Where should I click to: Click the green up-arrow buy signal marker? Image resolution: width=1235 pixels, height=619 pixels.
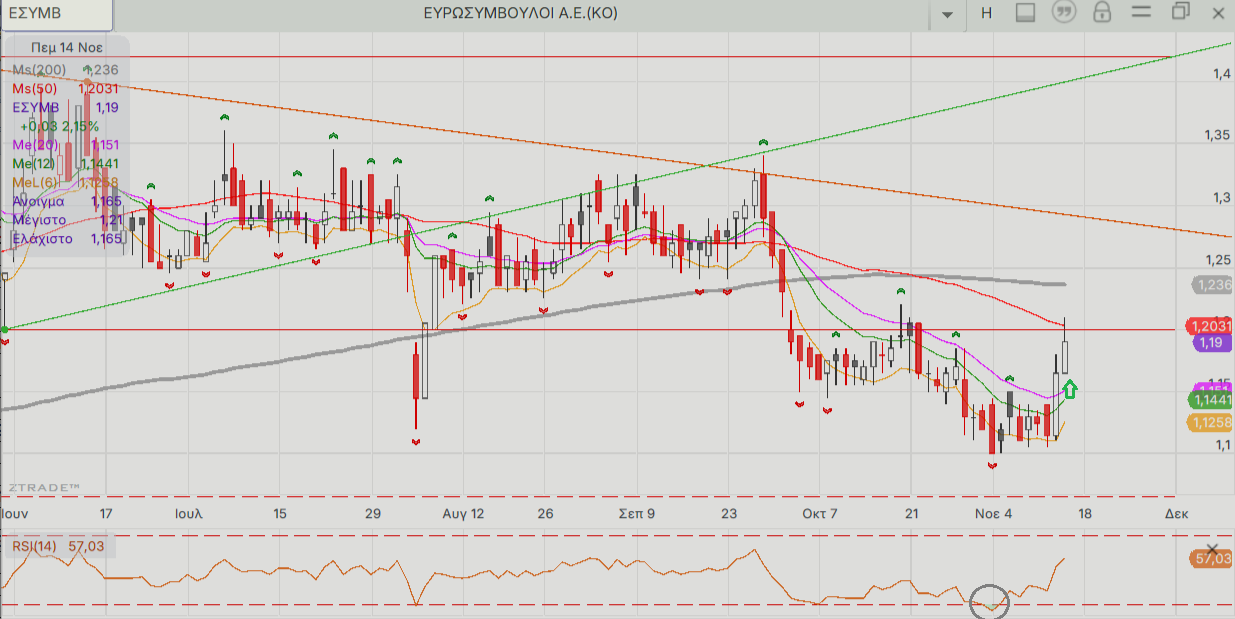(x=1069, y=389)
